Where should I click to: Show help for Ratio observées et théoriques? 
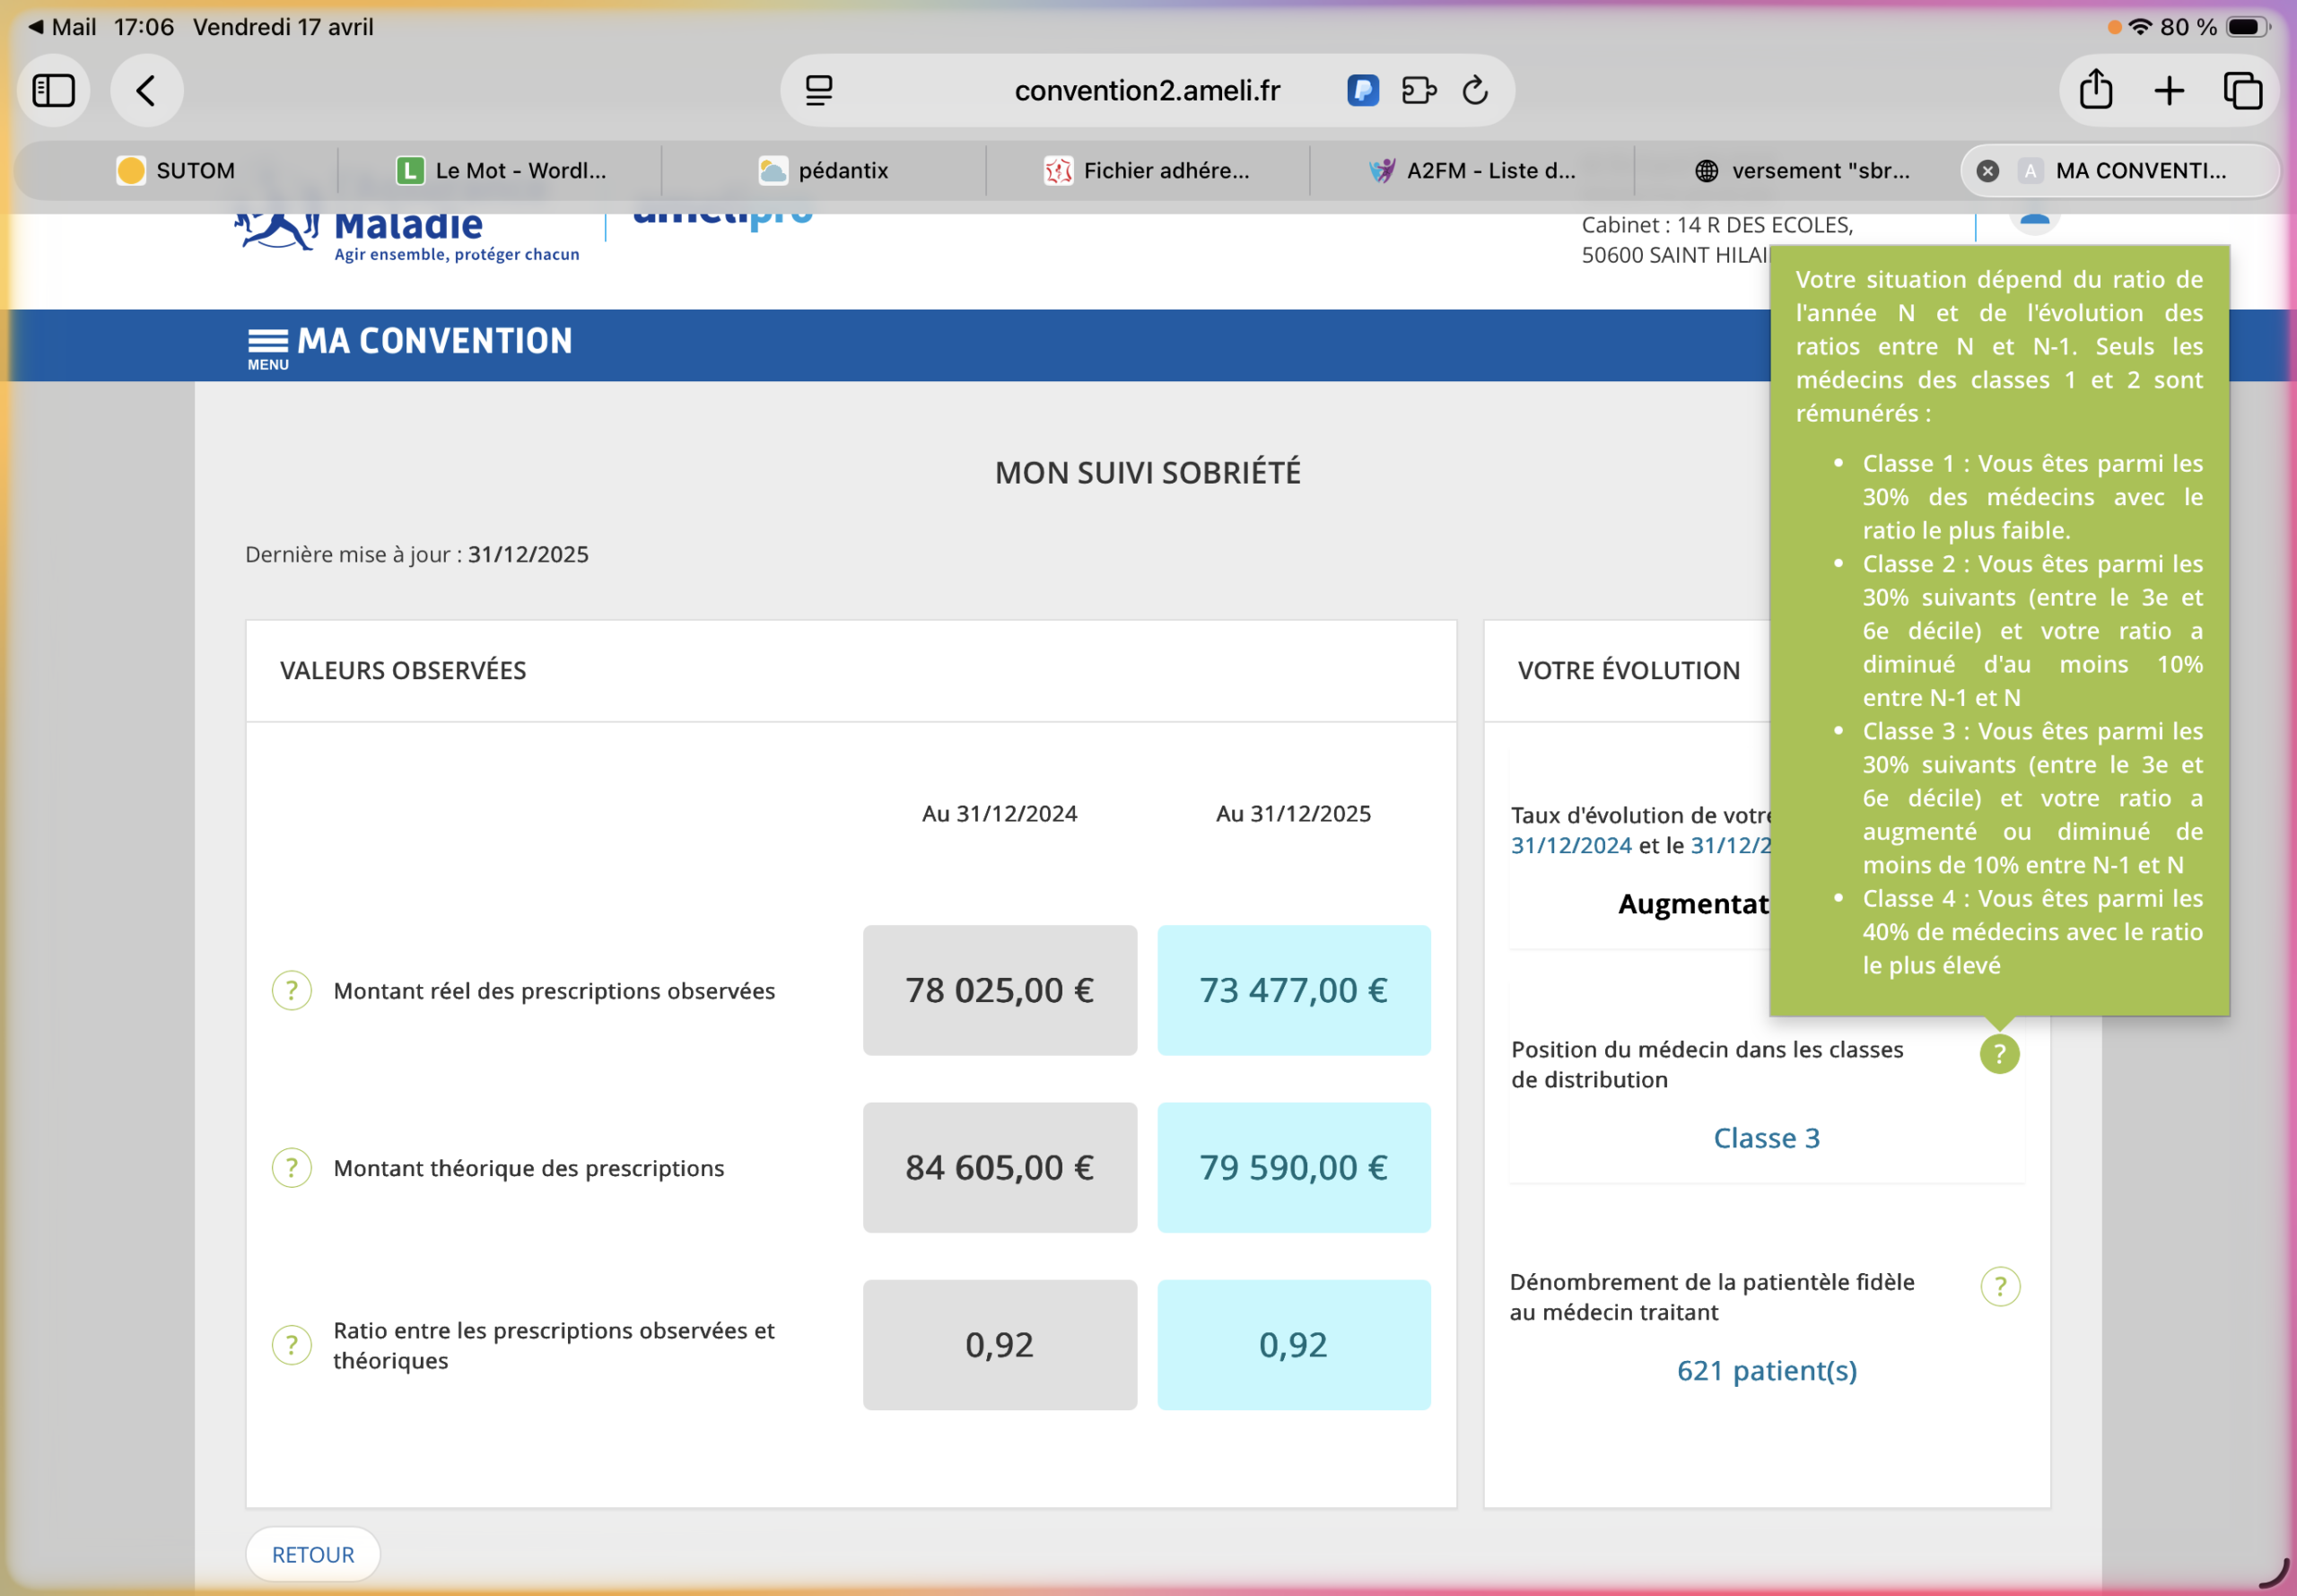point(292,1345)
